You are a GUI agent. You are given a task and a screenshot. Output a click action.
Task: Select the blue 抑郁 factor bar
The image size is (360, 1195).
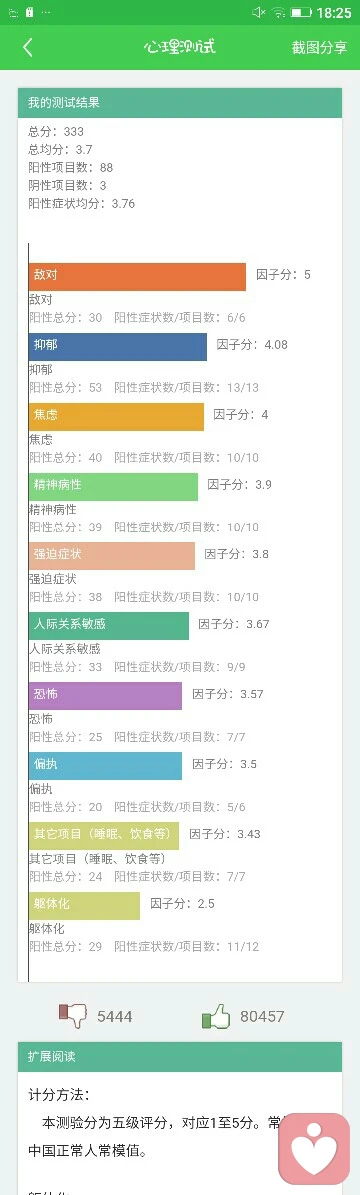117,347
